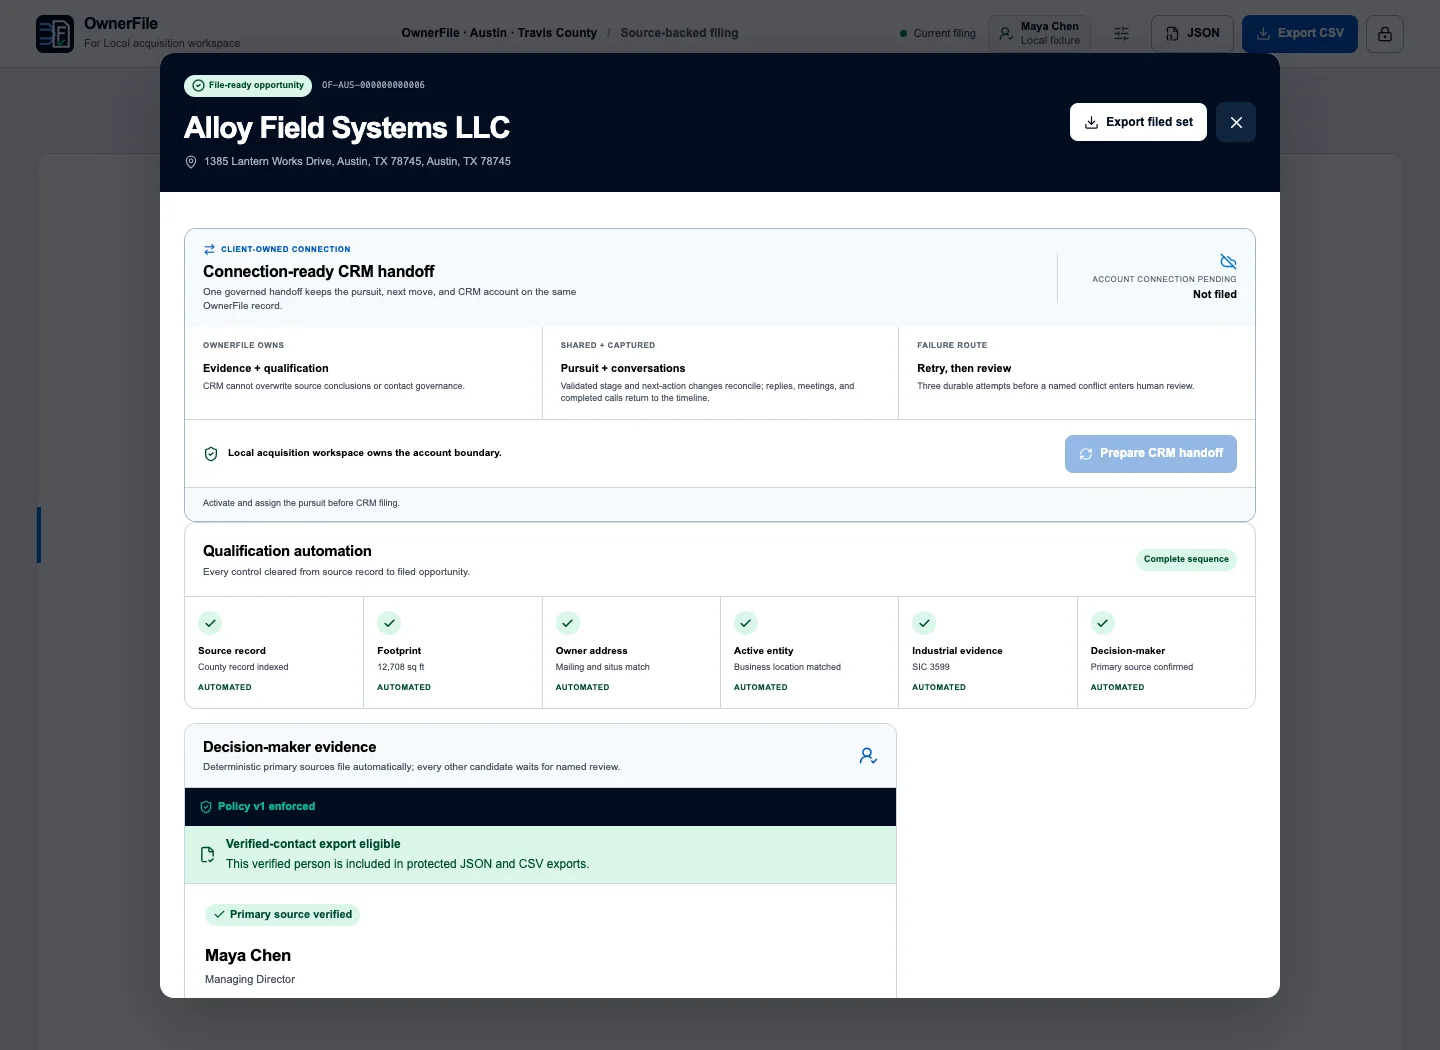Click the Qualification automation heading
The width and height of the screenshot is (1440, 1050).
pos(287,552)
